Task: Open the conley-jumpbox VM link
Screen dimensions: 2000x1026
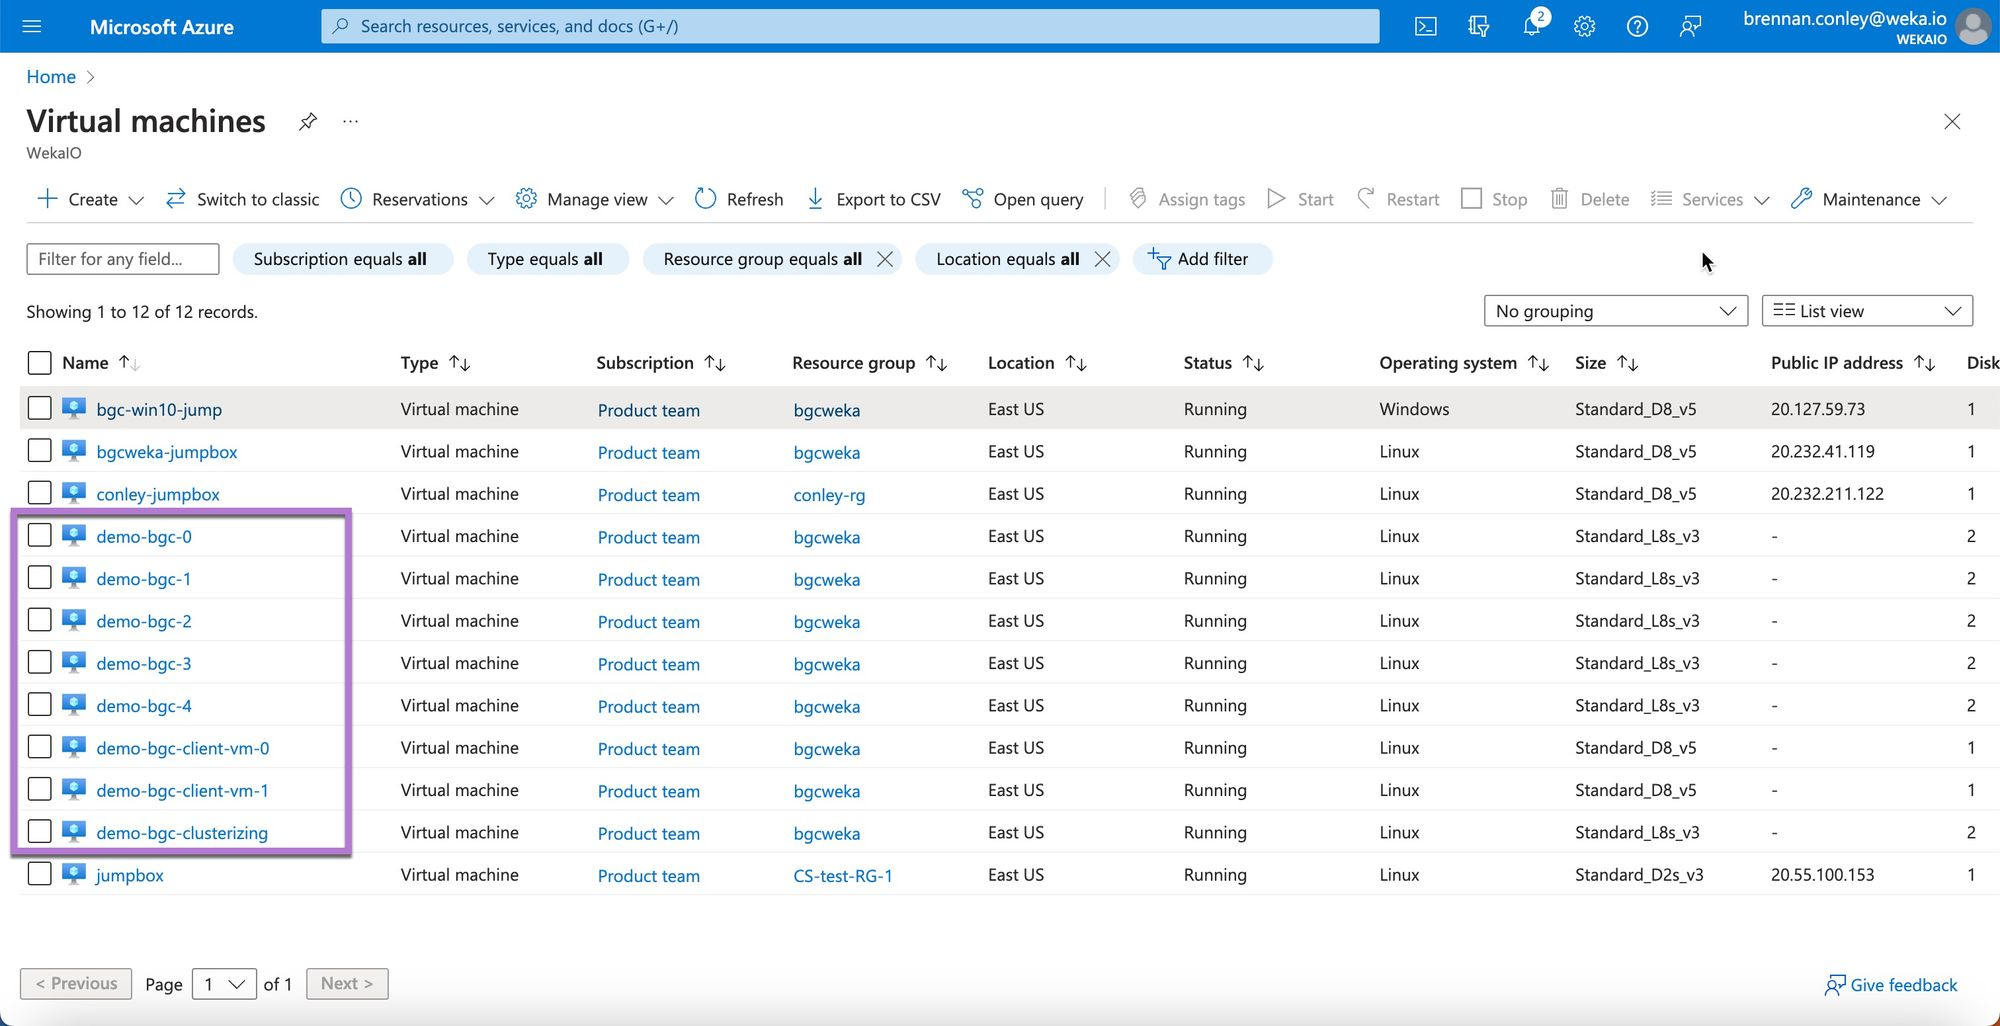Action: point(158,494)
